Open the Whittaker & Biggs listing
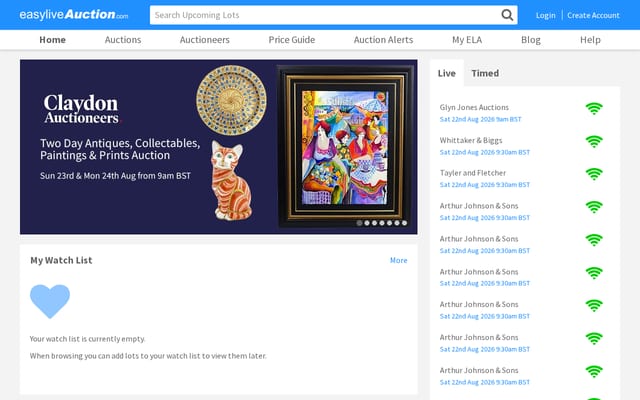640x400 pixels. 471,140
